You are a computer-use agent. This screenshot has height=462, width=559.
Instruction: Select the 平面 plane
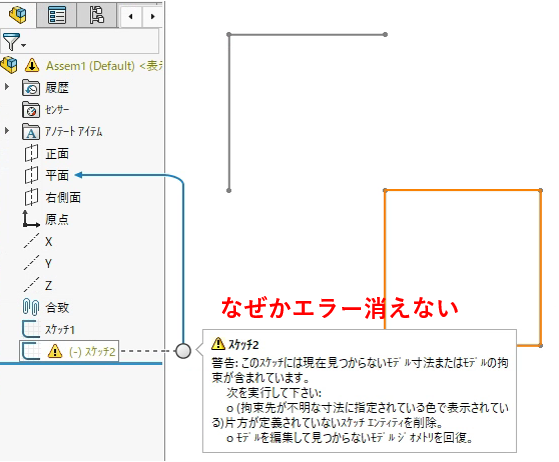[x=57, y=175]
